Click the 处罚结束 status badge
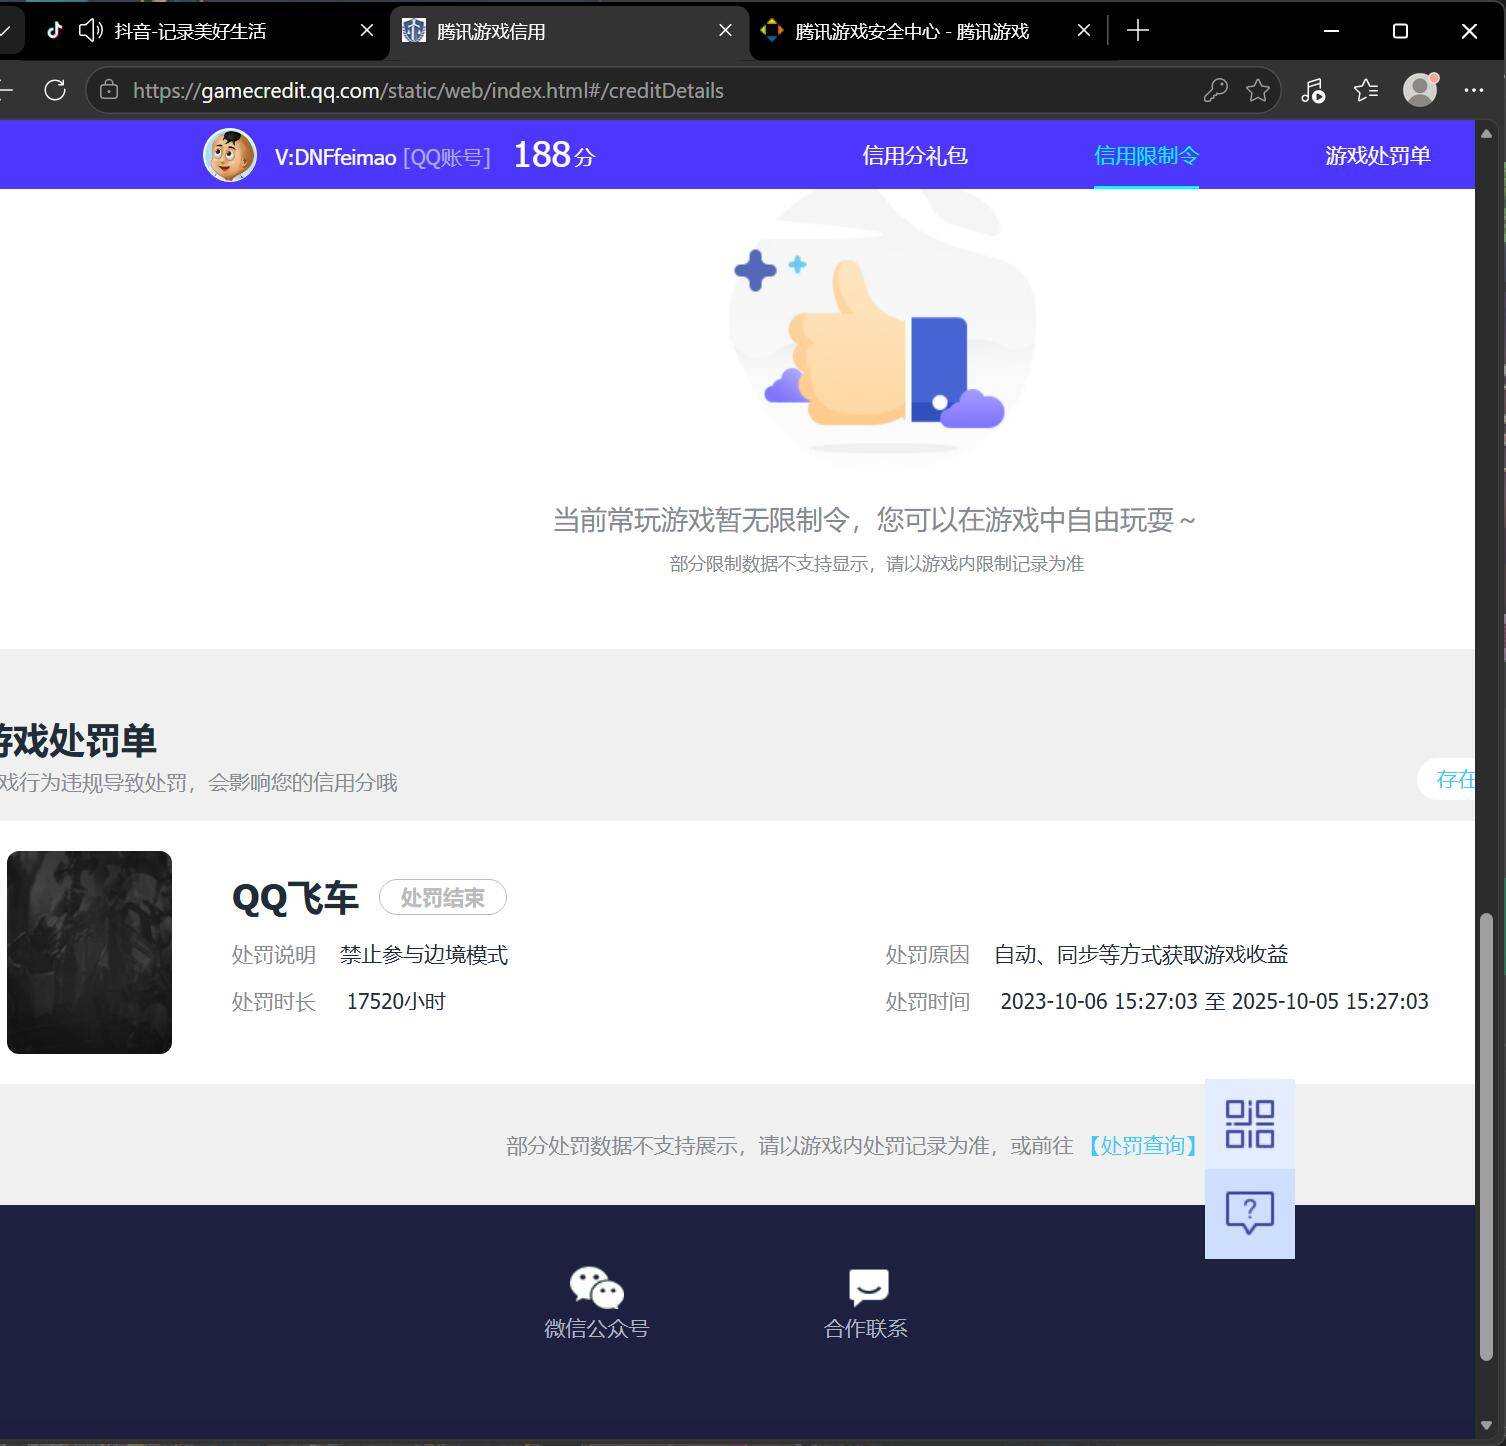The width and height of the screenshot is (1506, 1446). coord(443,898)
